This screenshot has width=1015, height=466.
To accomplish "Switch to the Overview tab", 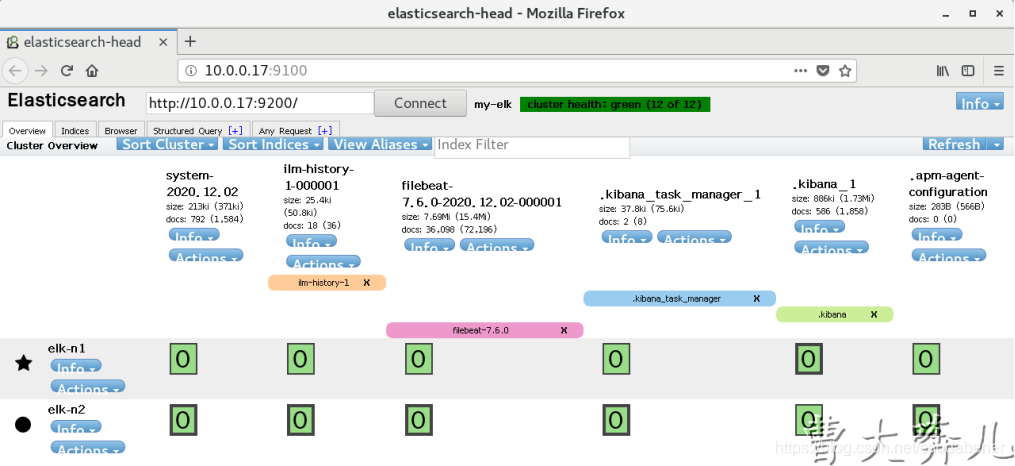I will pyautogui.click(x=27, y=130).
